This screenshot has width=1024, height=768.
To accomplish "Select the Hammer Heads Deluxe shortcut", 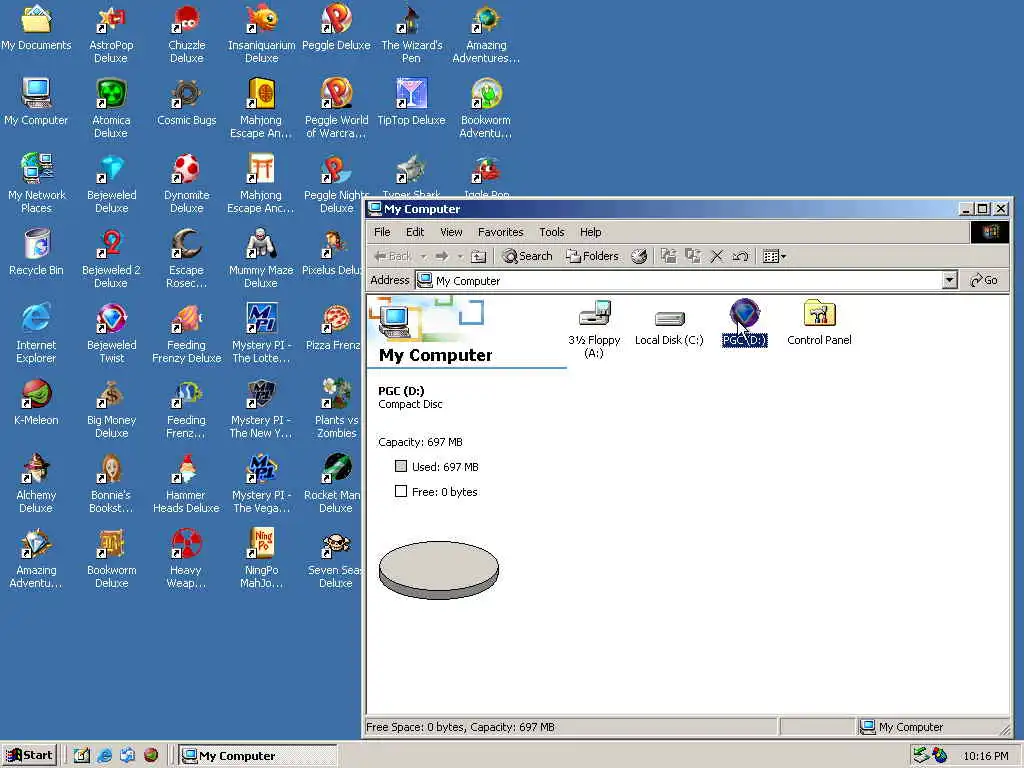I will 186,483.
